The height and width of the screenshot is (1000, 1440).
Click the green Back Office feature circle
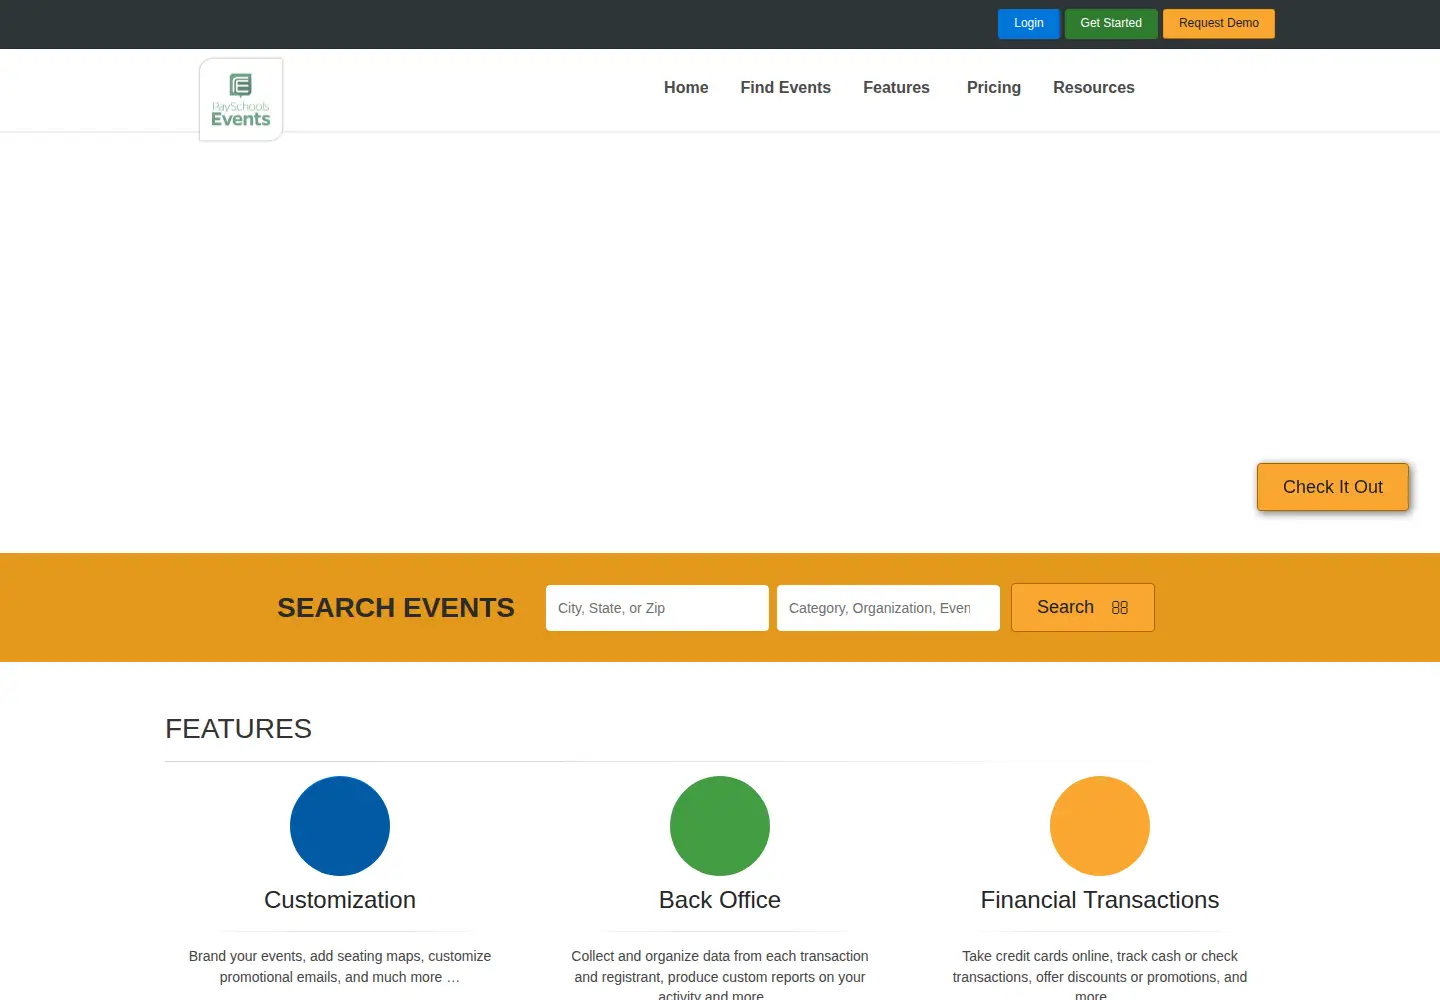click(720, 826)
